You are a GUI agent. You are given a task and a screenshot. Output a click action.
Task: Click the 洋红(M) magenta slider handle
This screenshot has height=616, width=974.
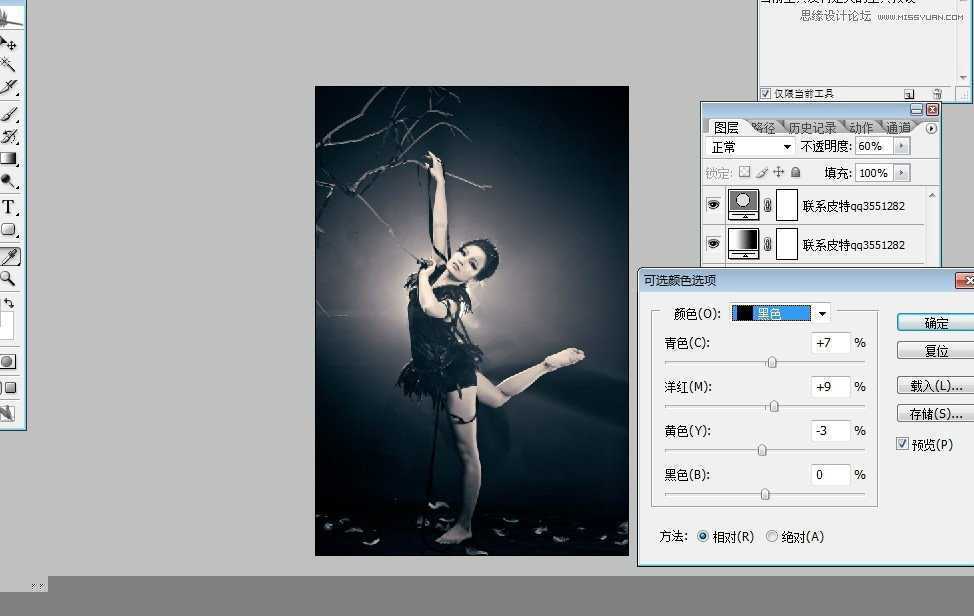[773, 406]
